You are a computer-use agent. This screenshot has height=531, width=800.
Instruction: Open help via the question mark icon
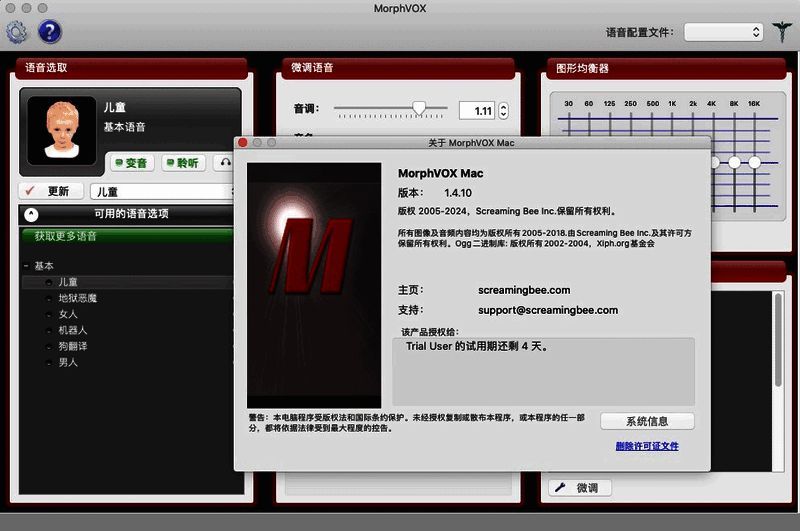point(49,32)
